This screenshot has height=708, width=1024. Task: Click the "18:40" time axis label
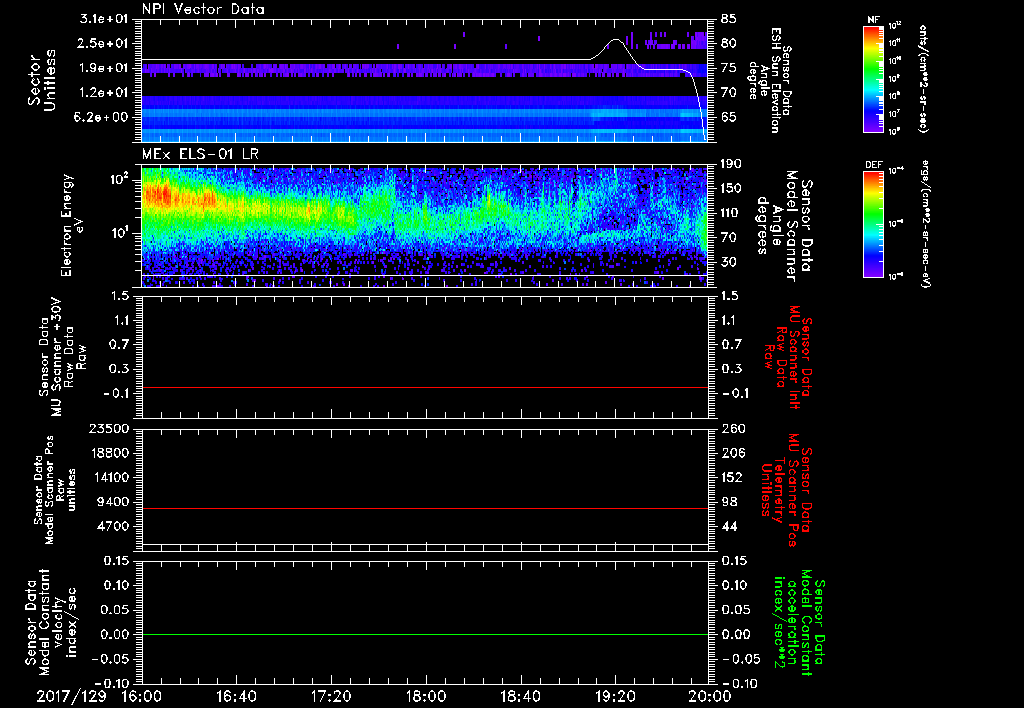520,696
